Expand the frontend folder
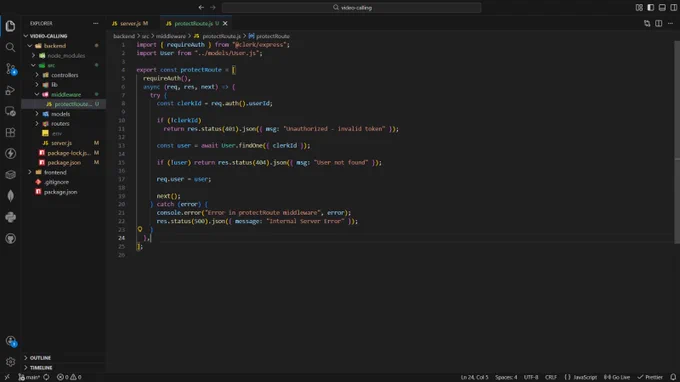 [29, 172]
